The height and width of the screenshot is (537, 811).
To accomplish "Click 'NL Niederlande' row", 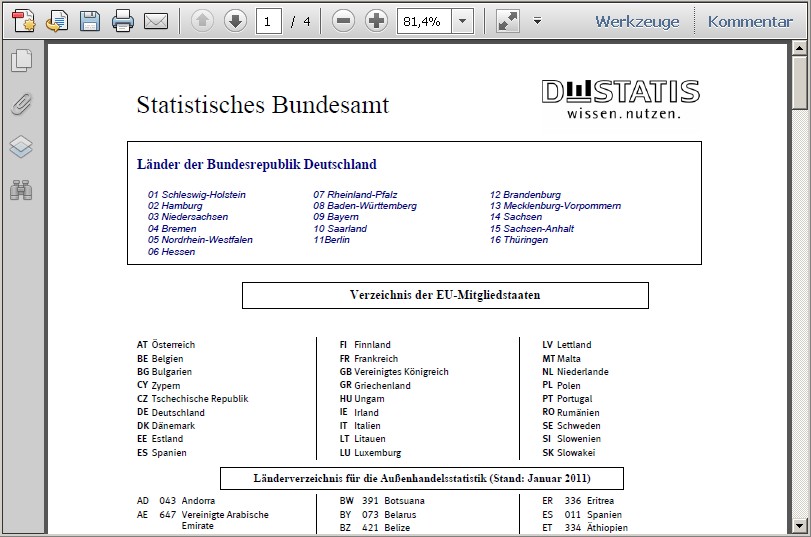I will tap(576, 371).
